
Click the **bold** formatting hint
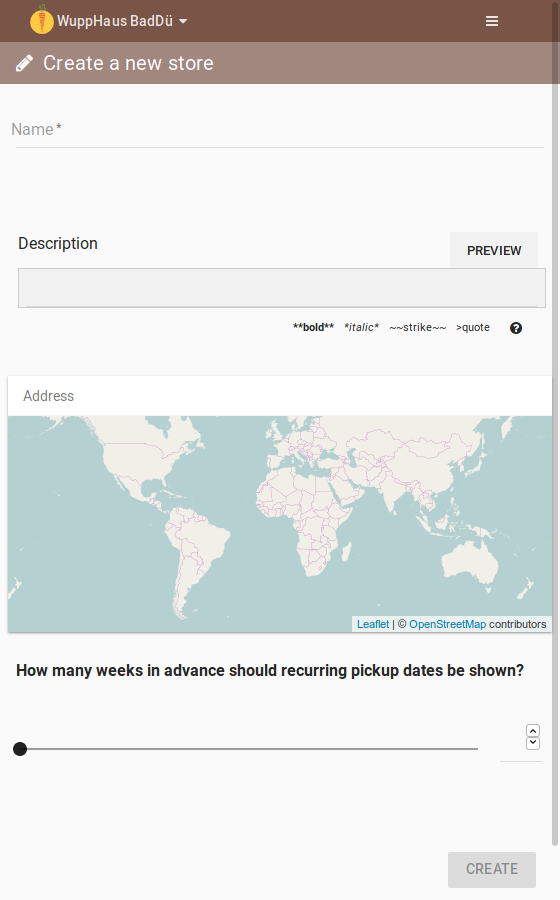tap(313, 327)
